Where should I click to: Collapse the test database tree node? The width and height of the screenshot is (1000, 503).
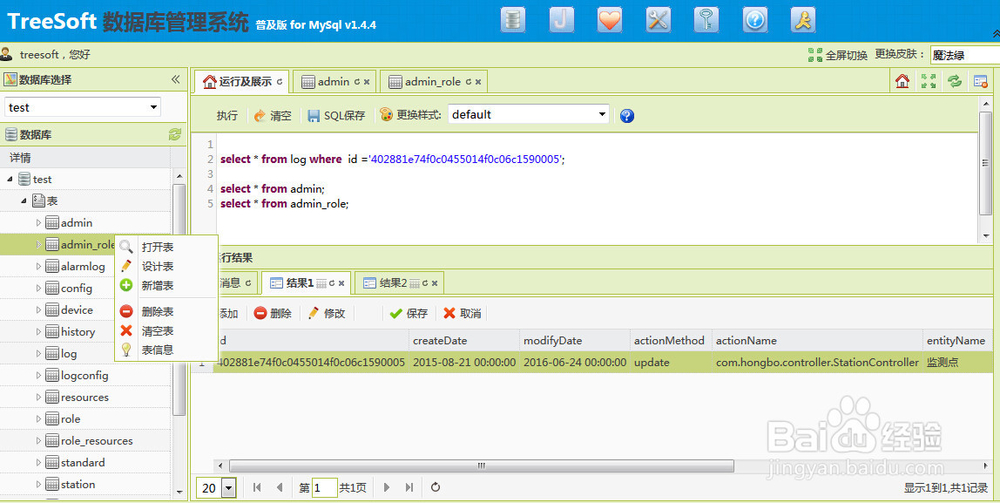(x=10, y=179)
